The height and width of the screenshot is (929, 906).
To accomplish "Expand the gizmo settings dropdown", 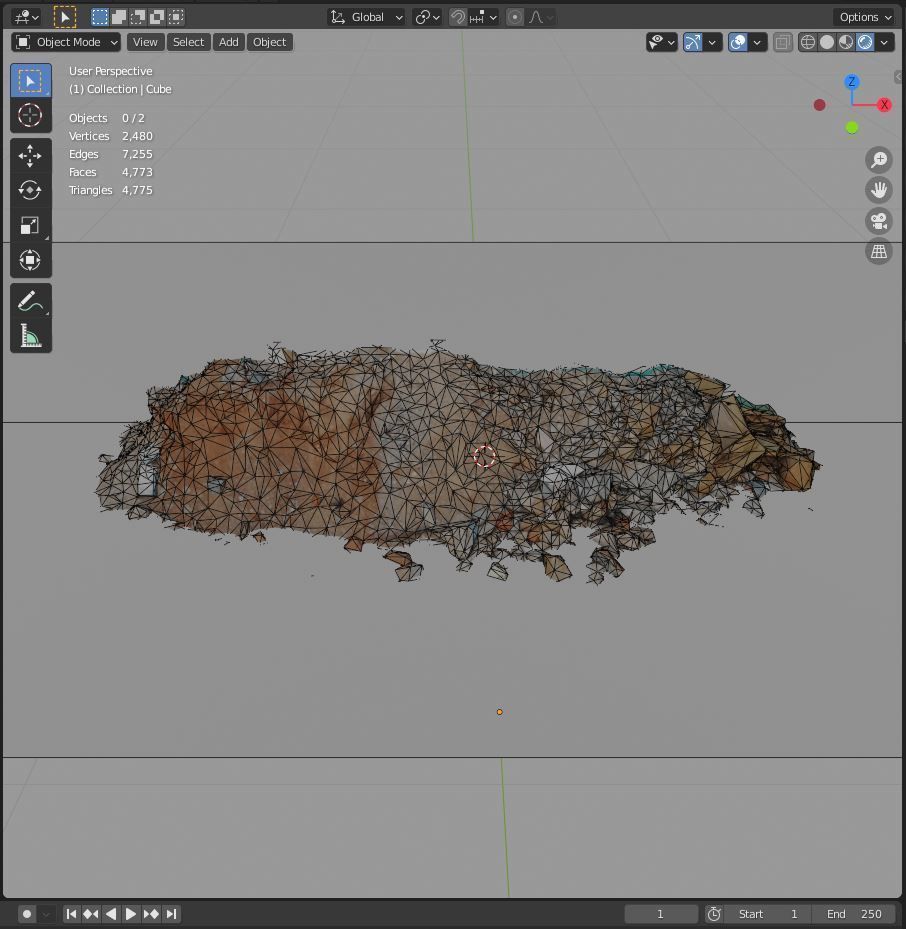I will tap(712, 42).
